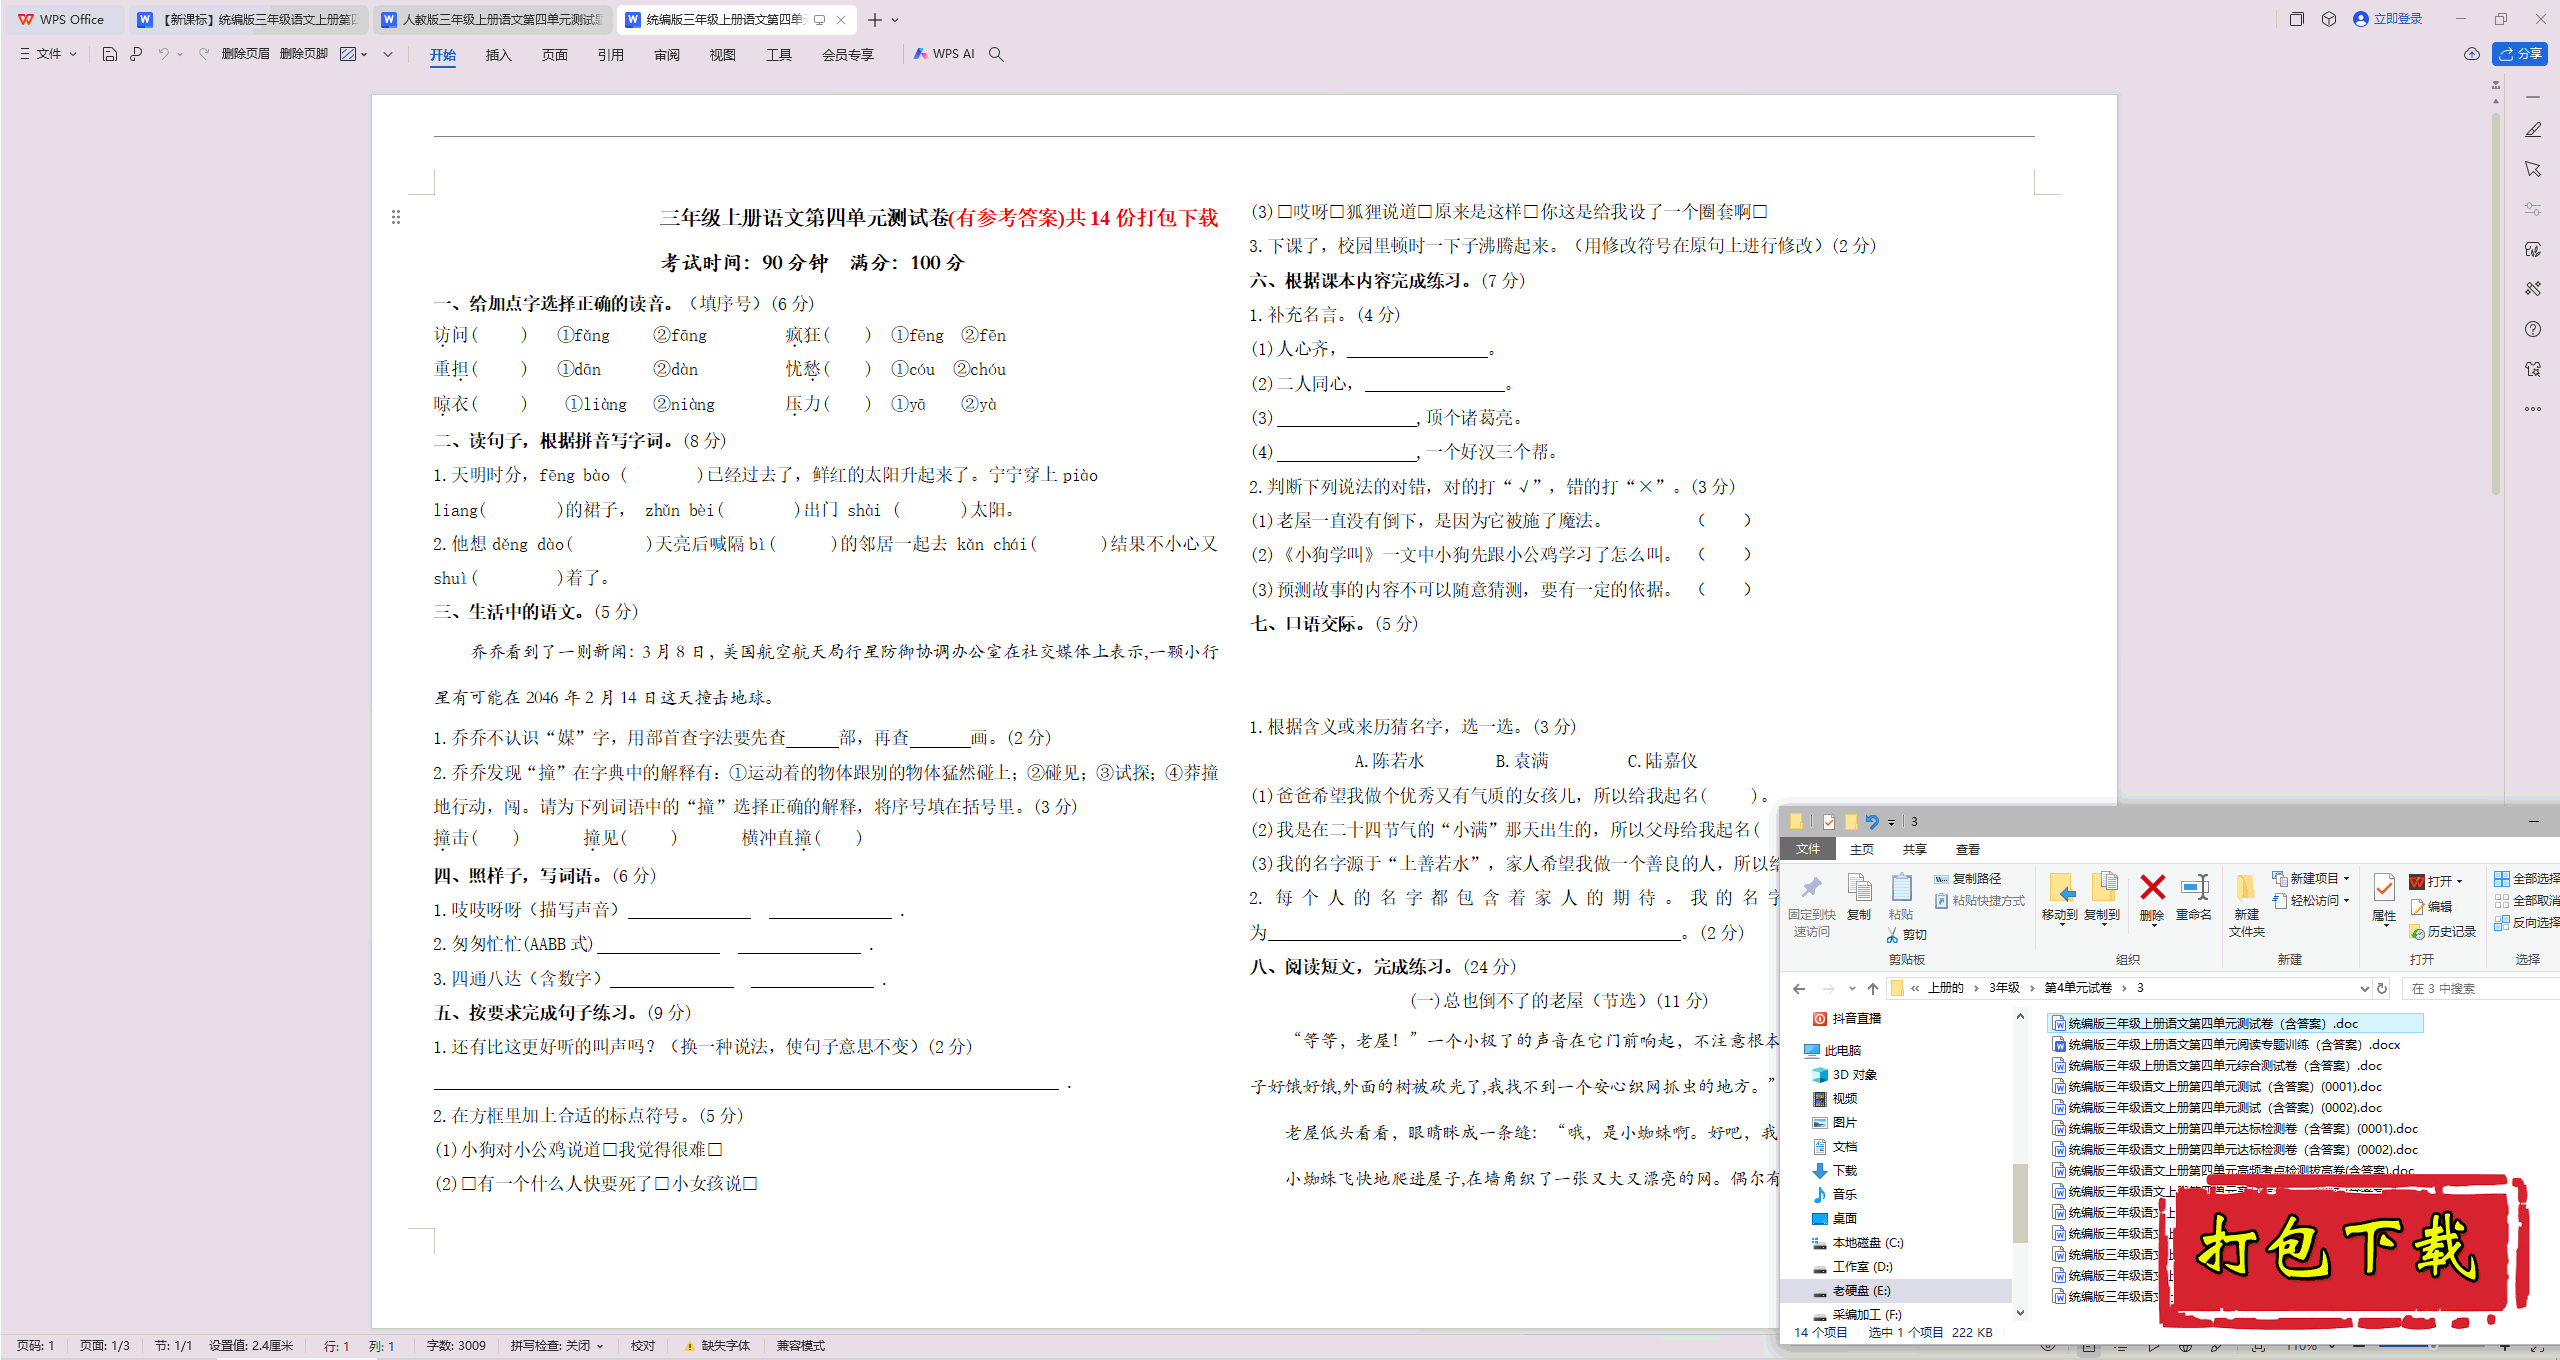Click the 复制 copy icon in Explorer clipboard group
This screenshot has height=1360, width=2560.
click(x=1859, y=888)
